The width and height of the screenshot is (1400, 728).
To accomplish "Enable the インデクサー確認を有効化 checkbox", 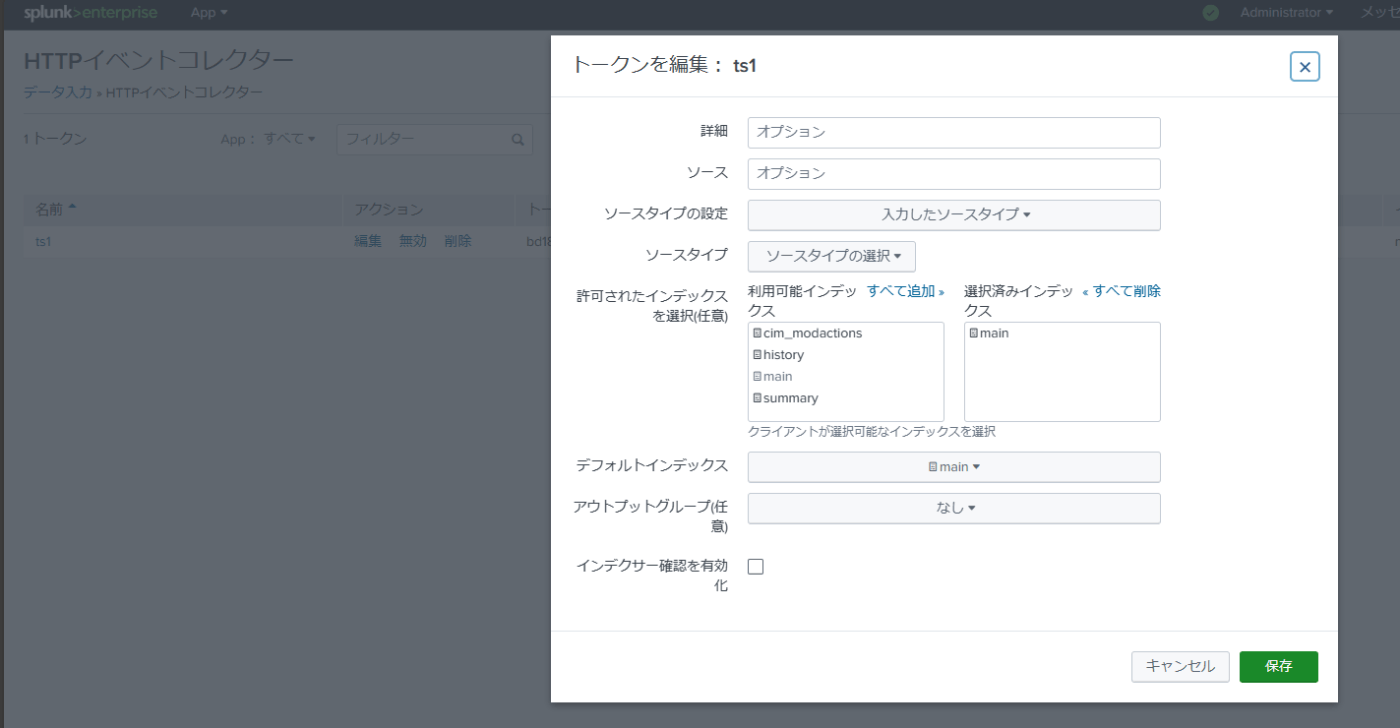I will 756,567.
